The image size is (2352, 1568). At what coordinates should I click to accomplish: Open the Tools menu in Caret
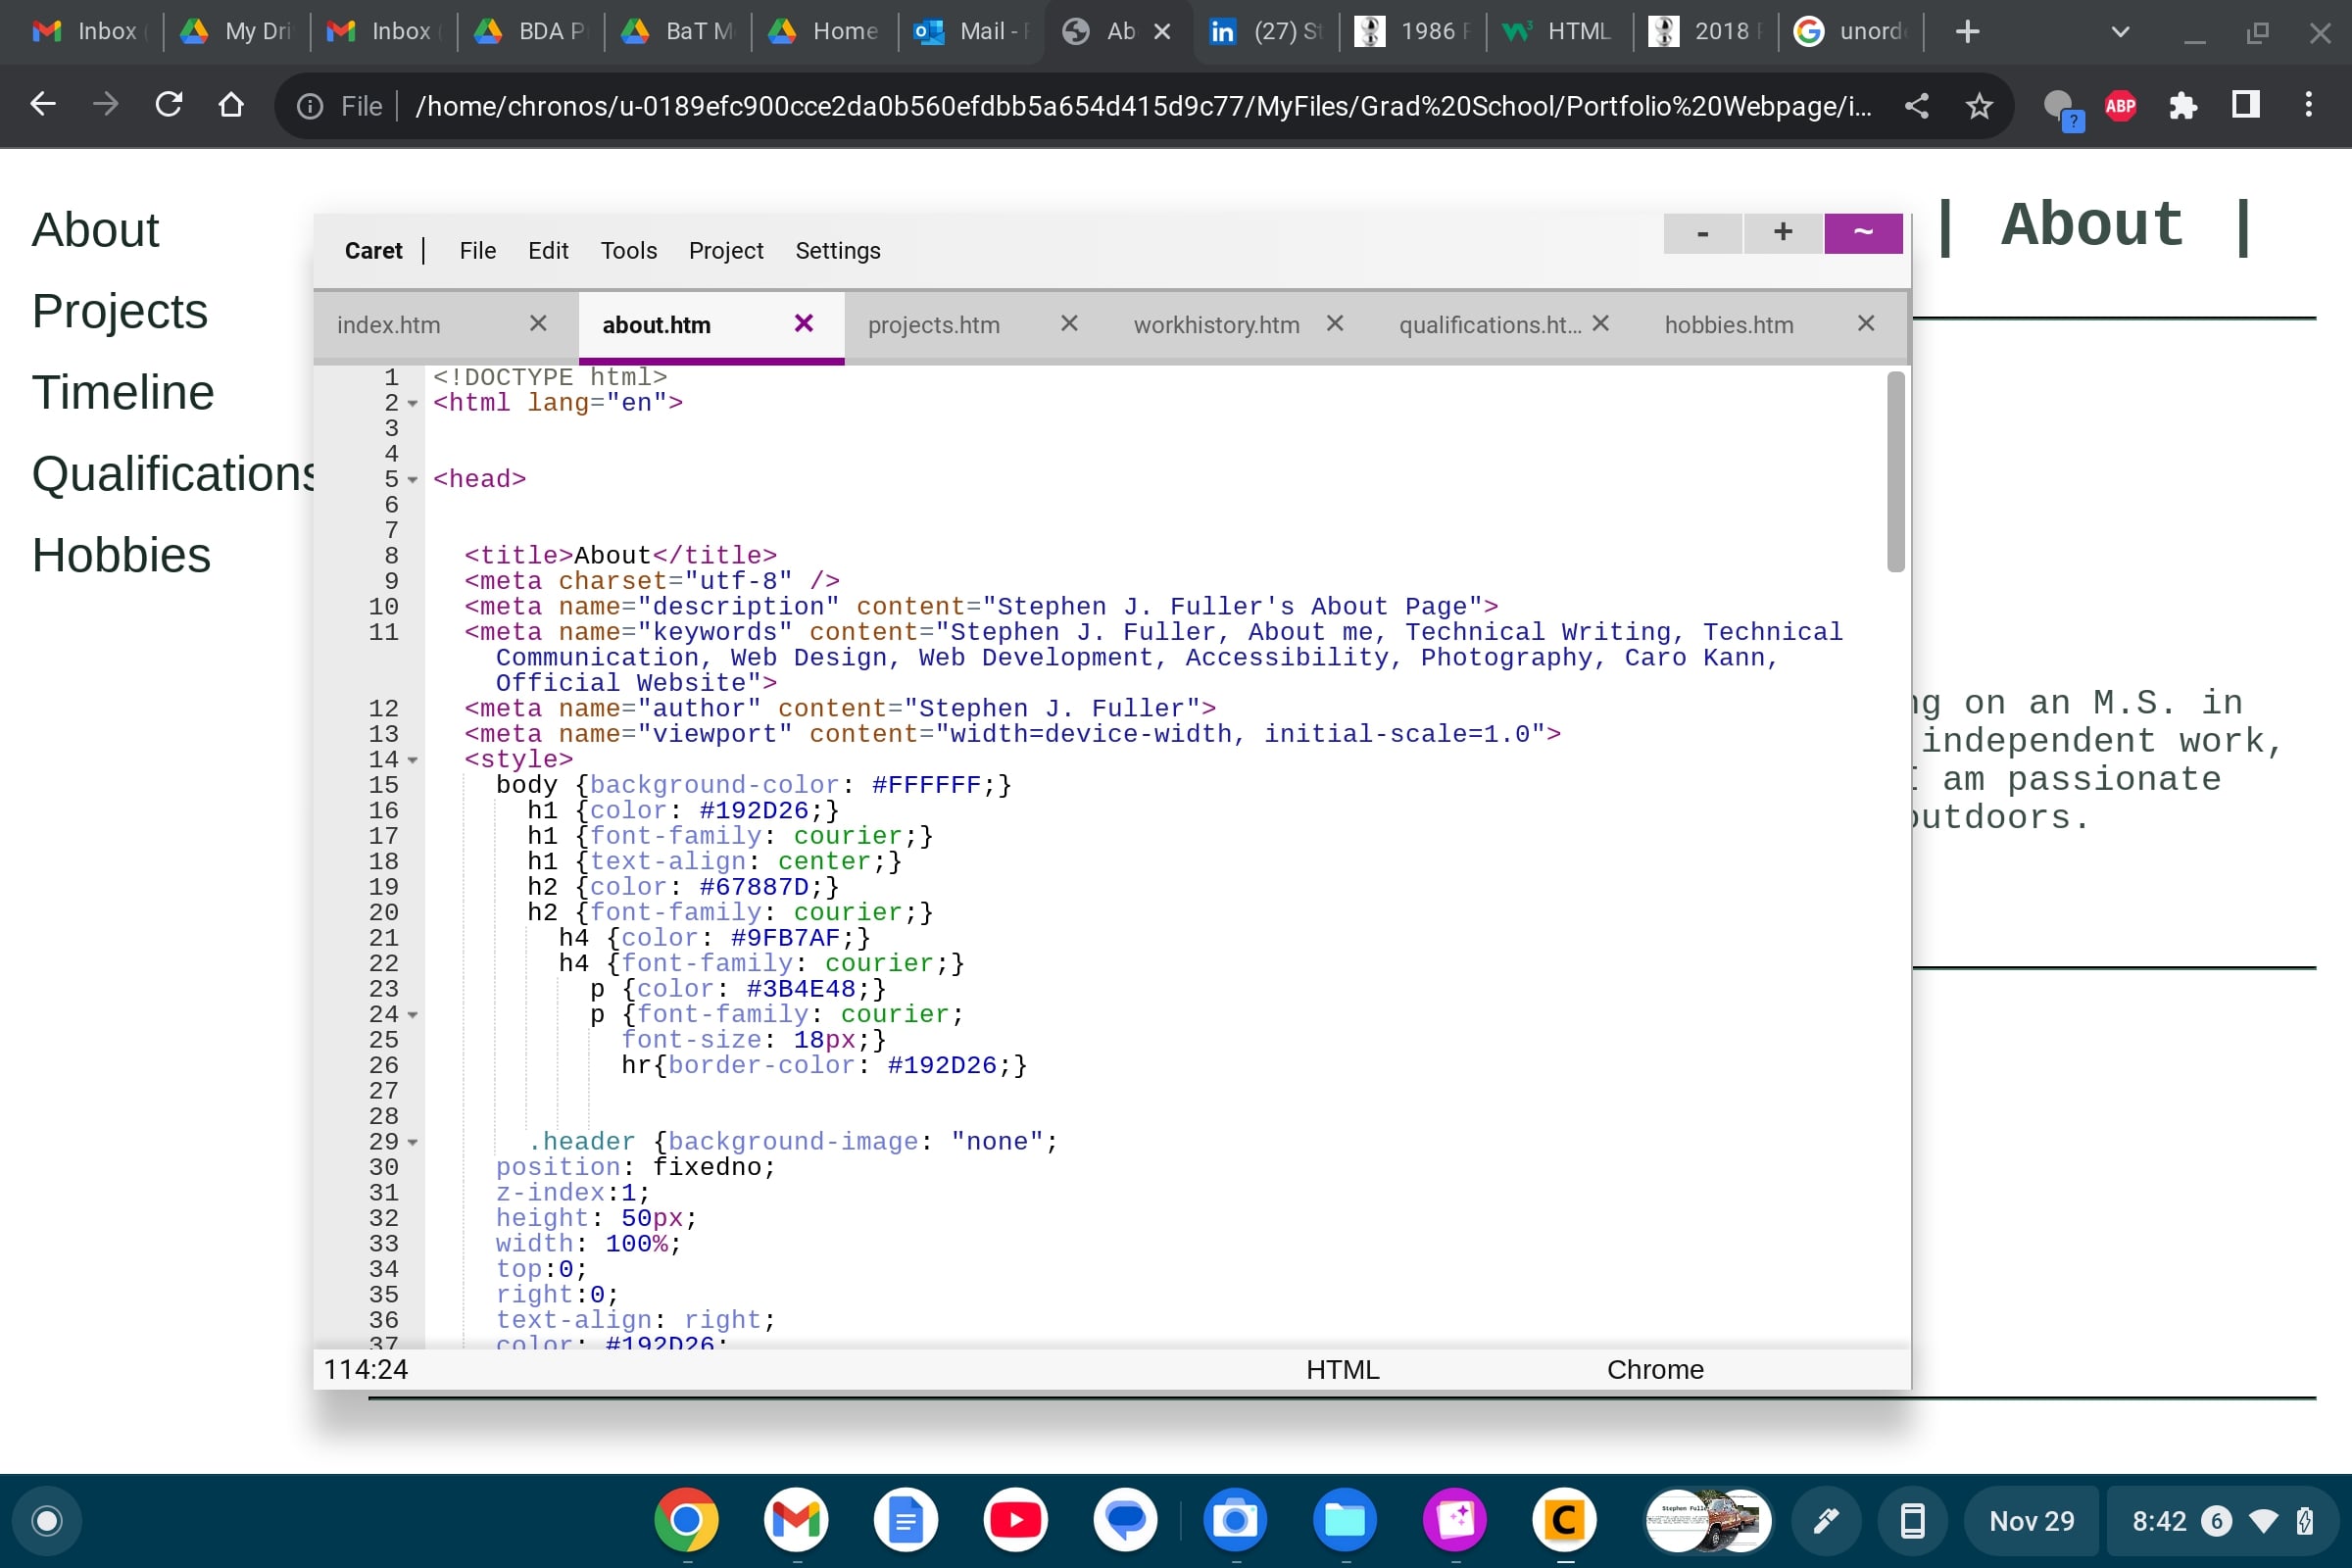click(x=628, y=250)
